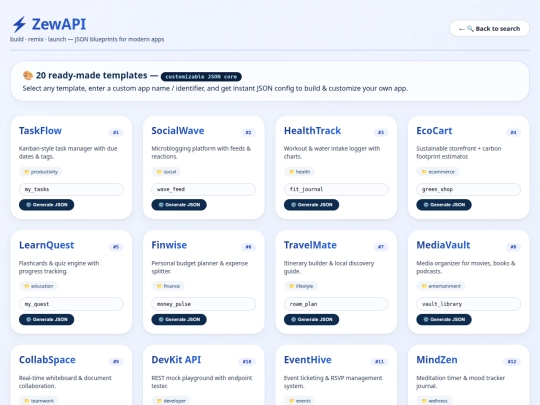Focus the money_pulse input field
Screen dimensions: 540x405
click(x=204, y=304)
